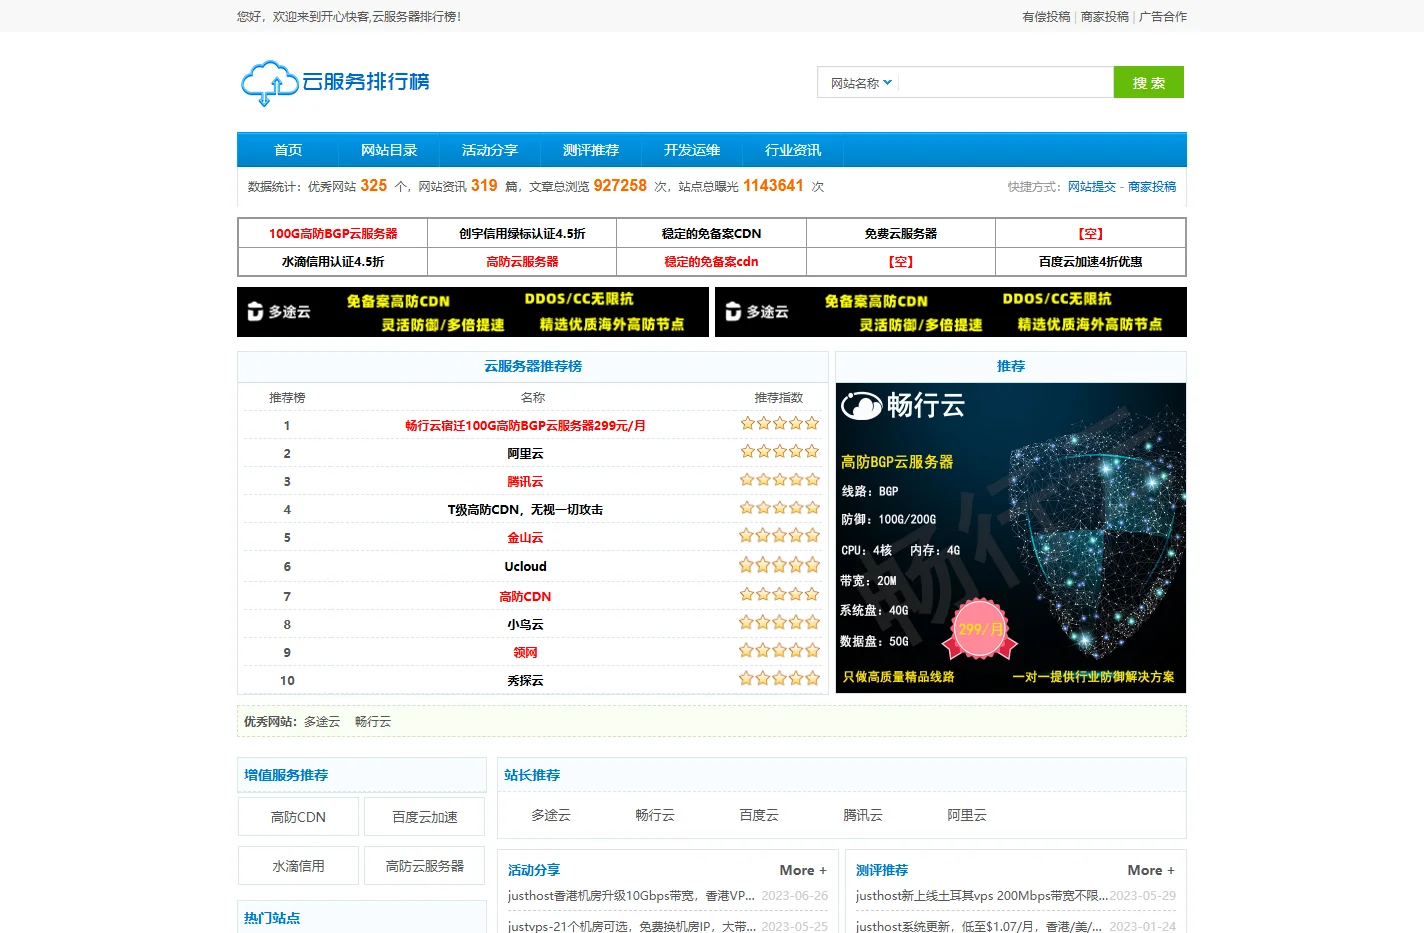
Task: Open the 金山云 ranking entry
Action: click(525, 537)
